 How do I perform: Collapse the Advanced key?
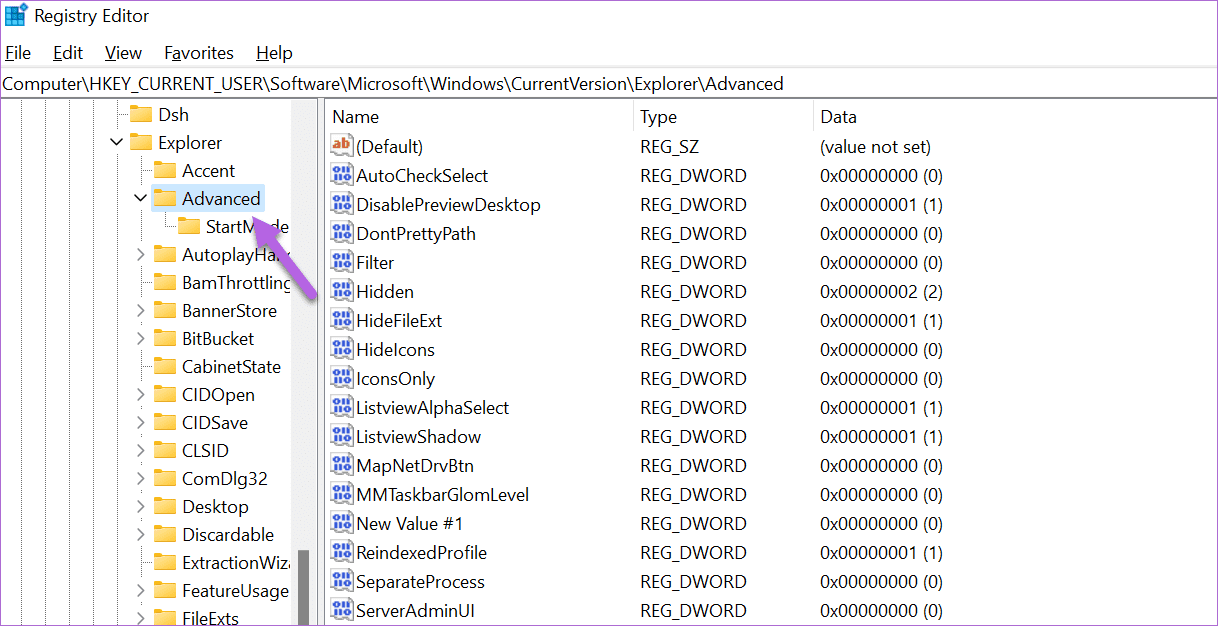click(x=141, y=199)
